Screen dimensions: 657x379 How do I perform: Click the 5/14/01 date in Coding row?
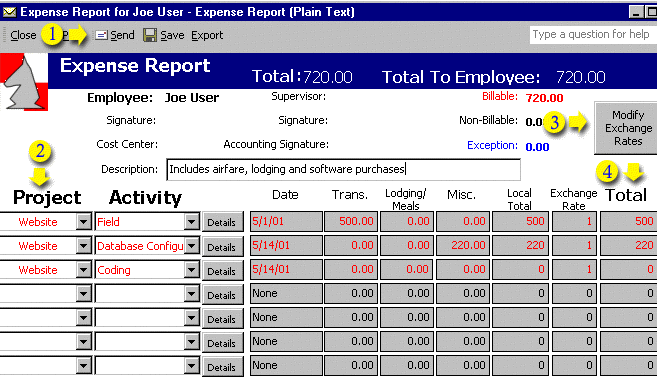point(286,269)
